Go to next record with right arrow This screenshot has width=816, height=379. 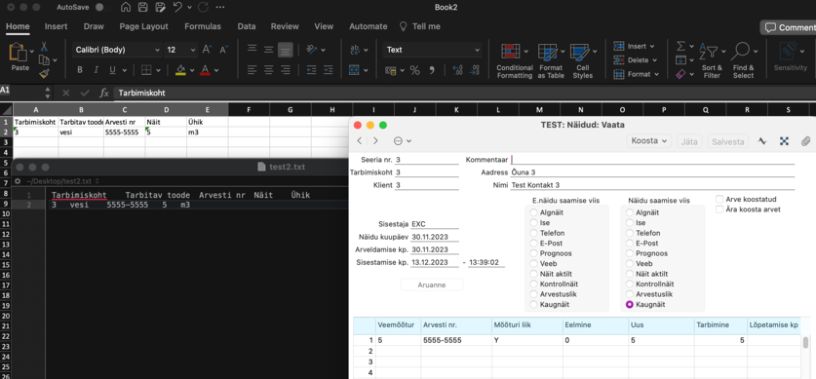click(376, 141)
